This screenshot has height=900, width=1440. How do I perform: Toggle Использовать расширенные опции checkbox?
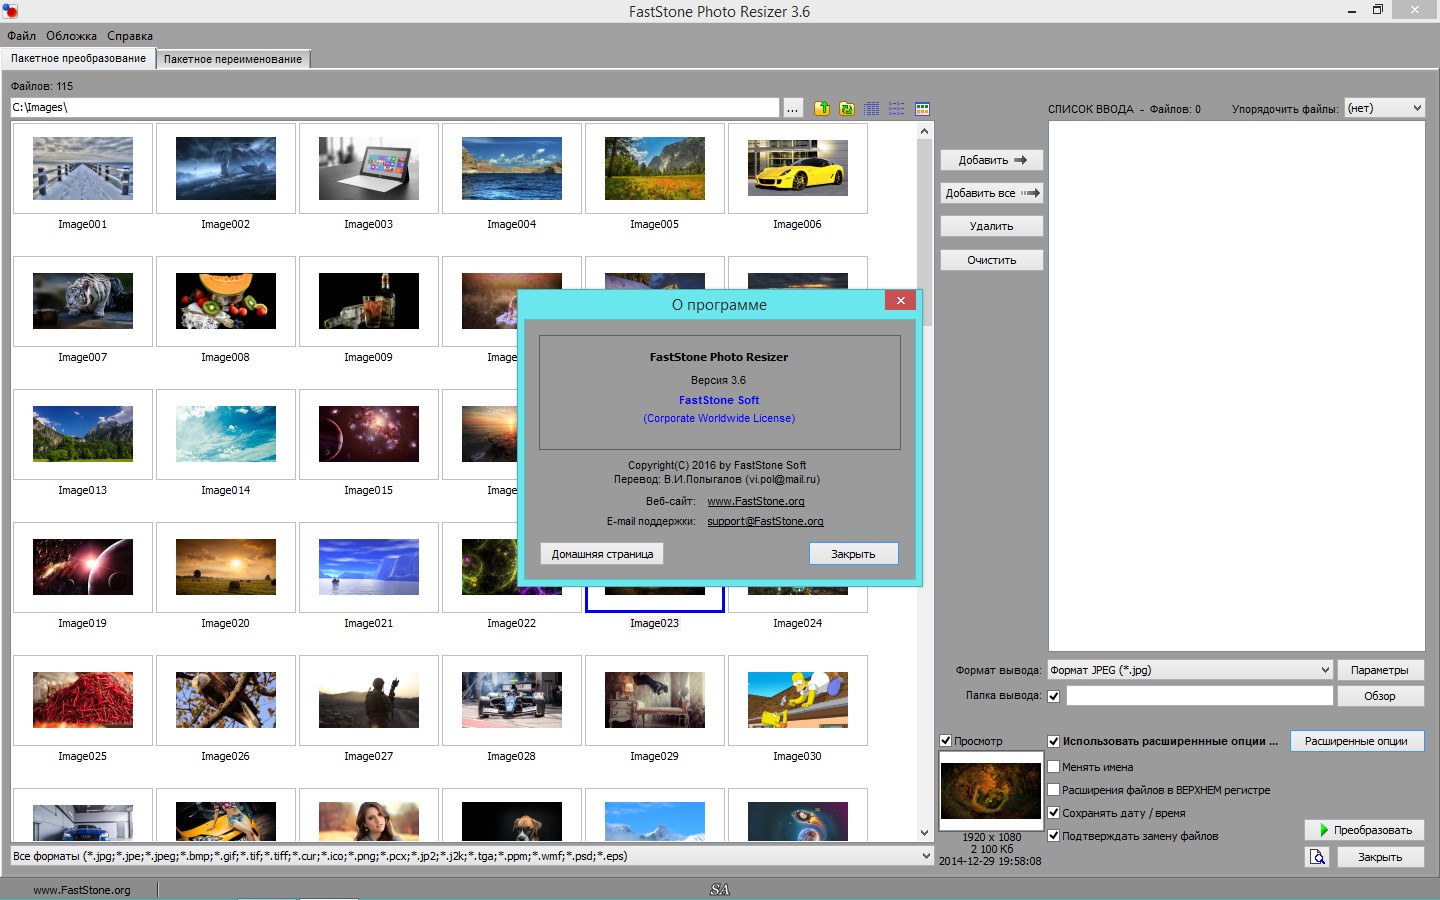(1053, 741)
